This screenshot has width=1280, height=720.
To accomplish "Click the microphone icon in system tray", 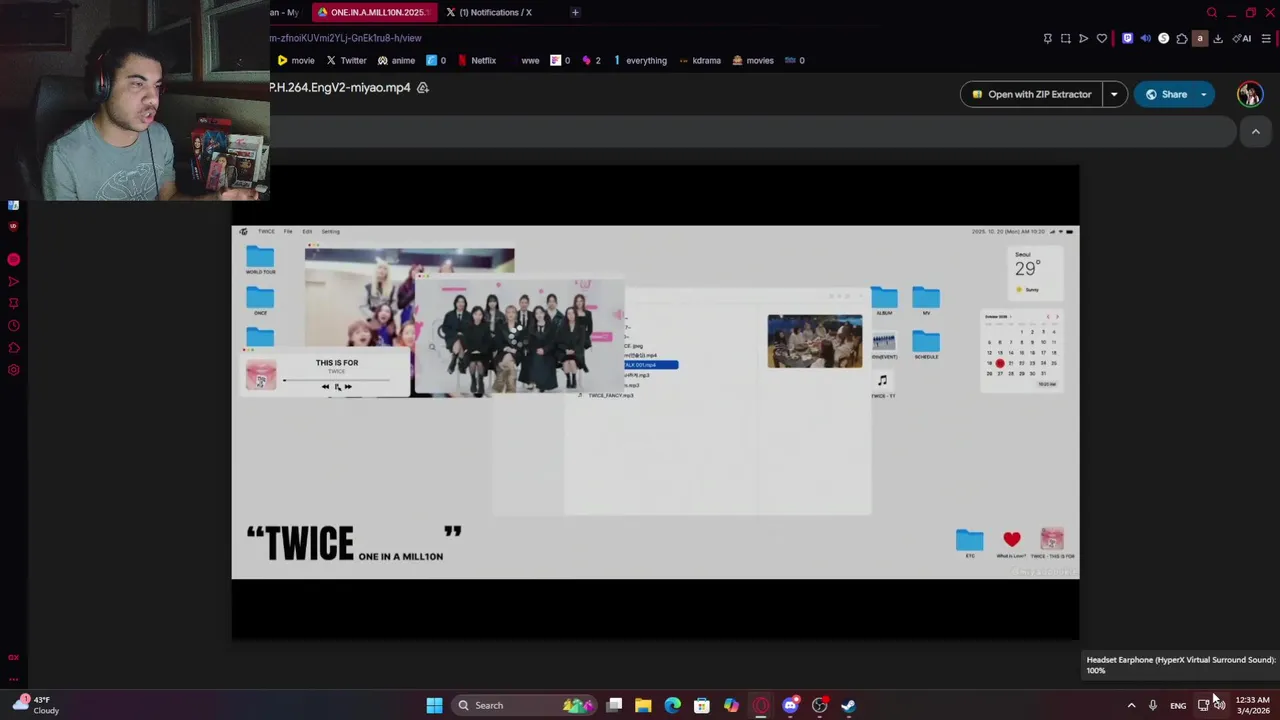I will click(x=1153, y=705).
